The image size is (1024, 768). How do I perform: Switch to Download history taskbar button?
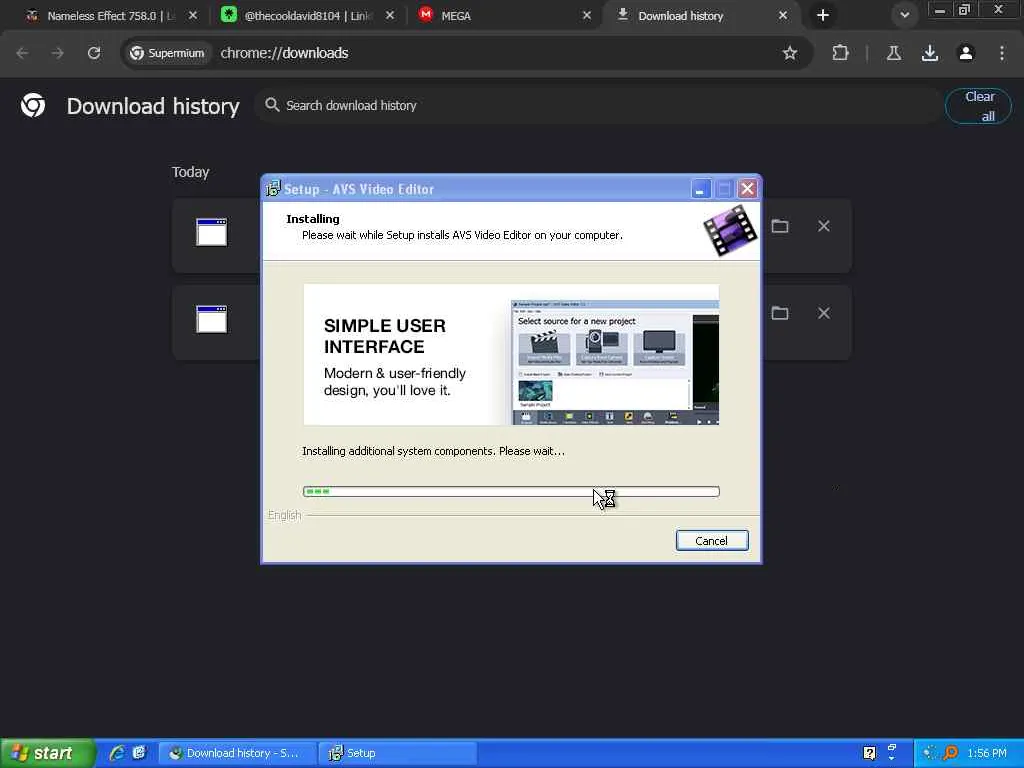[x=236, y=753]
